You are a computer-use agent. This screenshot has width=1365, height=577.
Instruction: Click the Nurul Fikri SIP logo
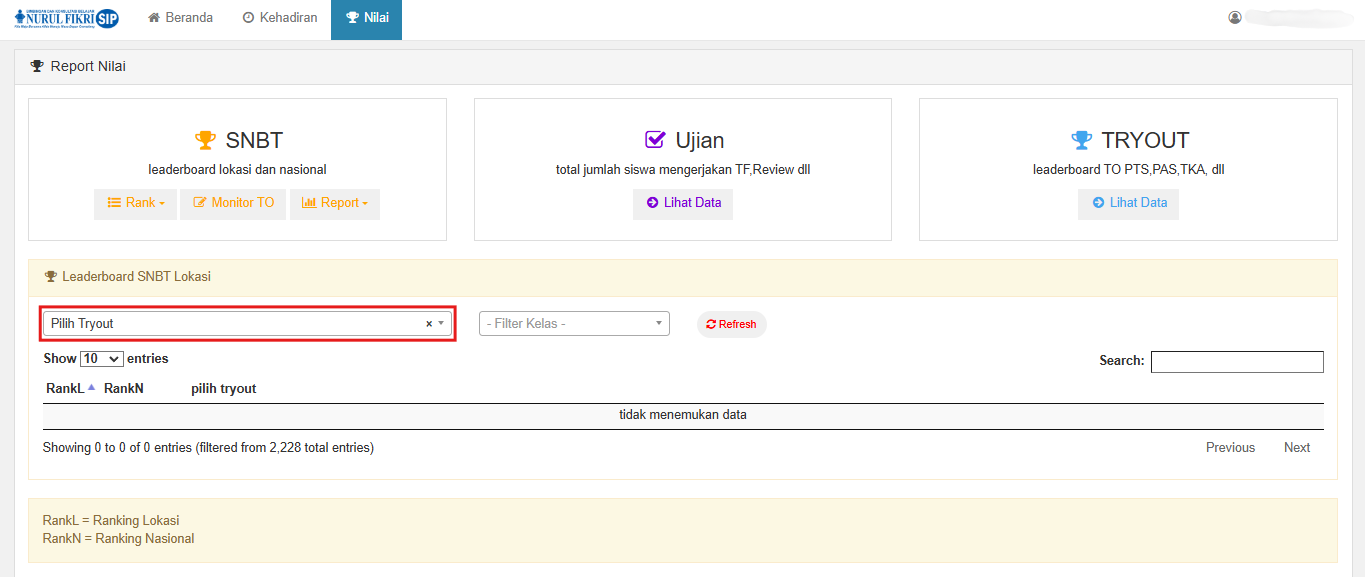pos(67,18)
